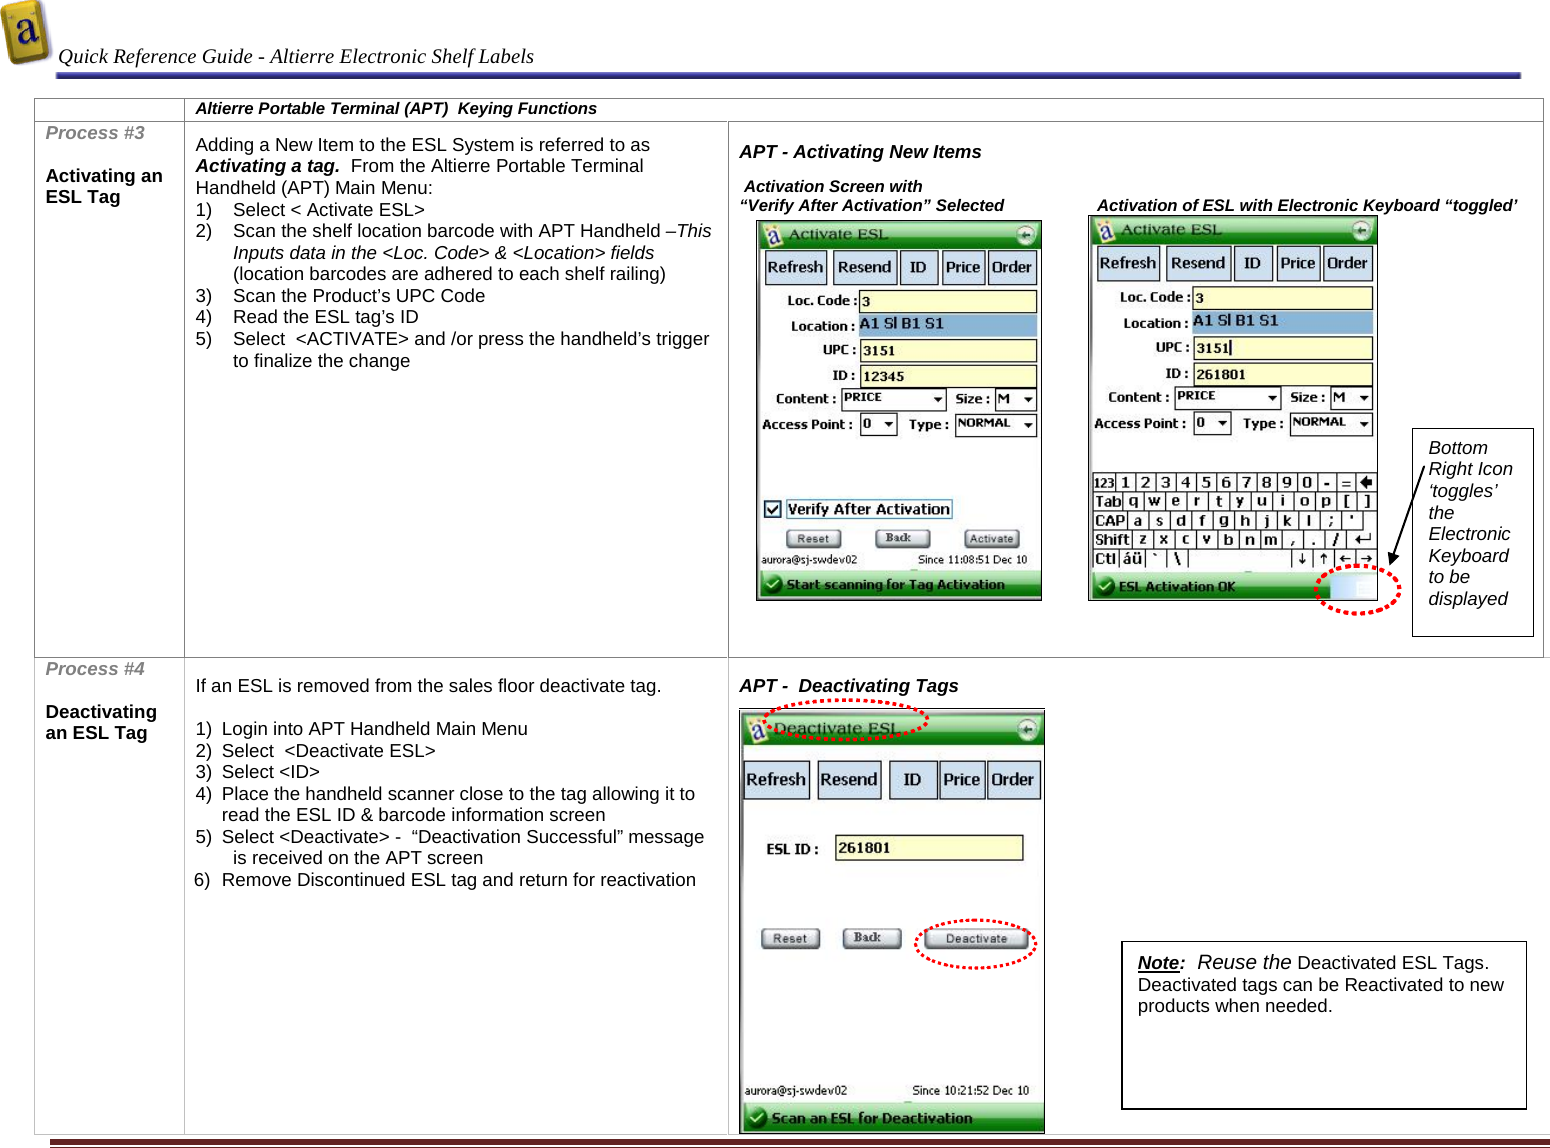Tap the up arrow key on the on-screen keyboard

pyautogui.click(x=1323, y=558)
